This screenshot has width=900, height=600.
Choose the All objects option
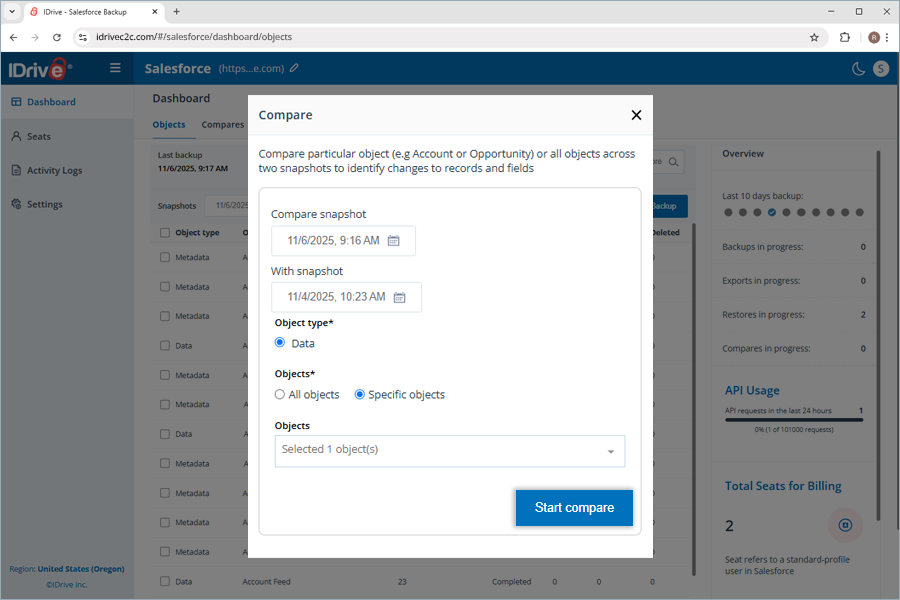click(280, 394)
